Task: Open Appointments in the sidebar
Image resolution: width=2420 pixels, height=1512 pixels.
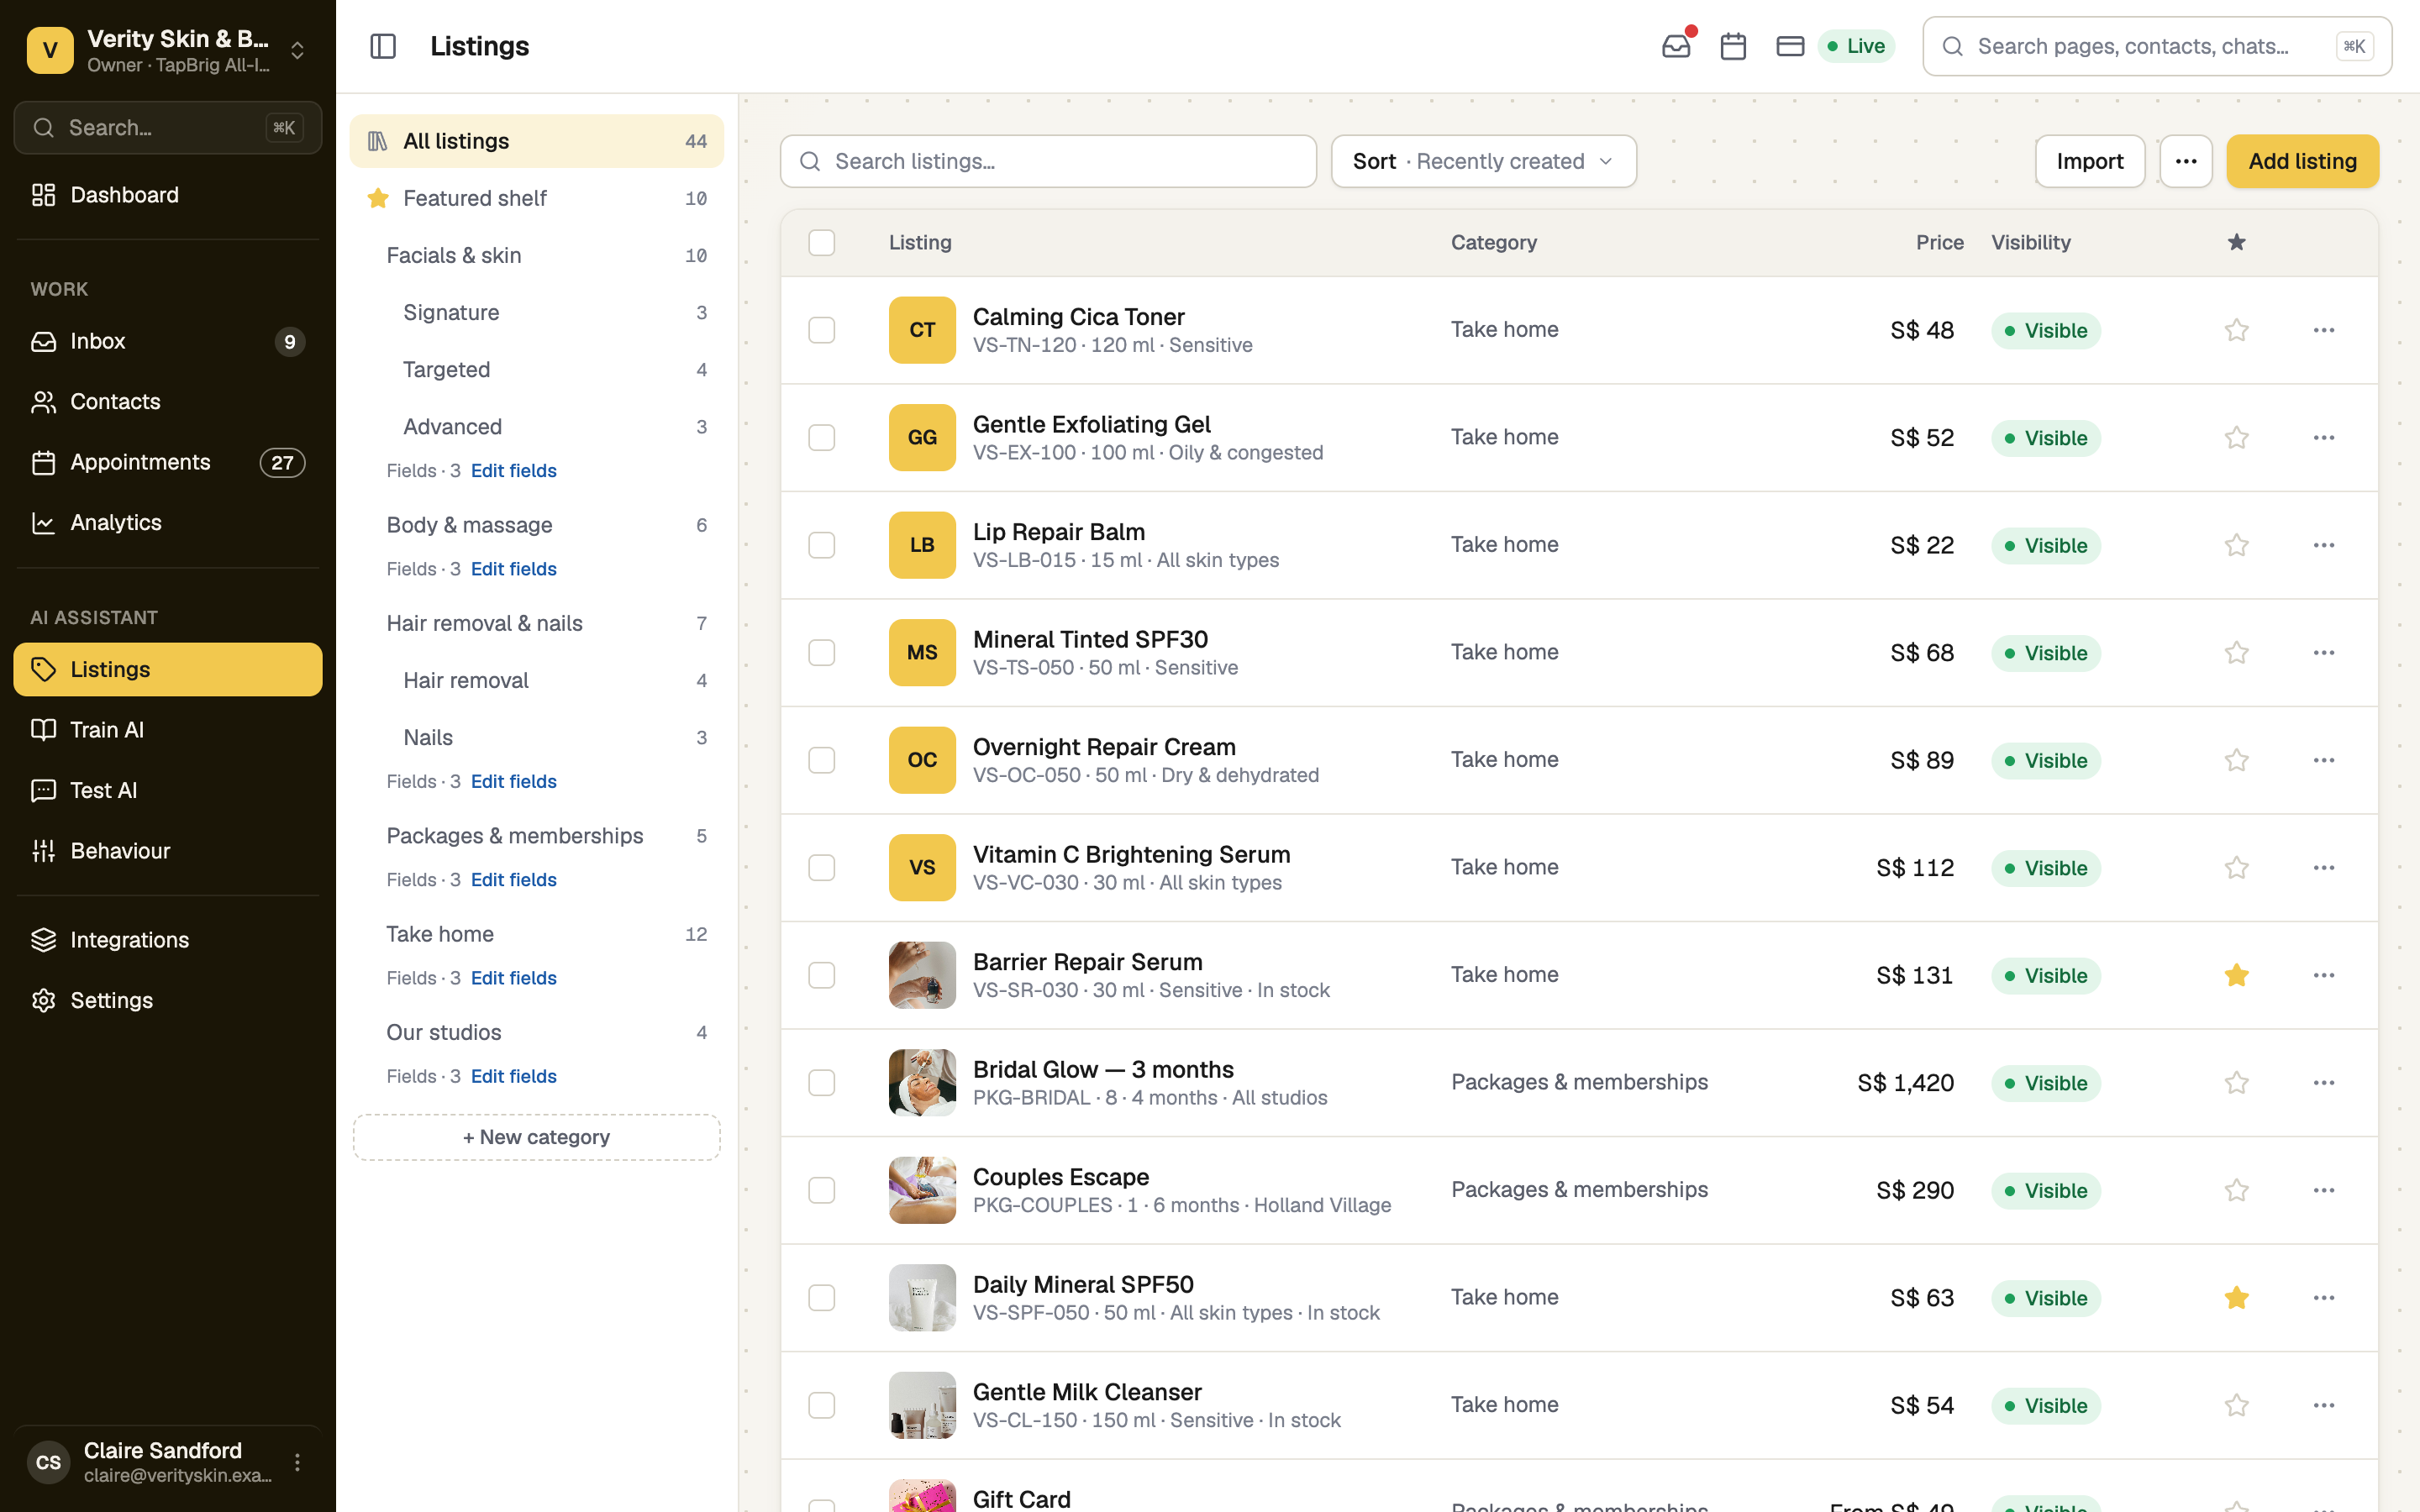Action: coord(168,462)
